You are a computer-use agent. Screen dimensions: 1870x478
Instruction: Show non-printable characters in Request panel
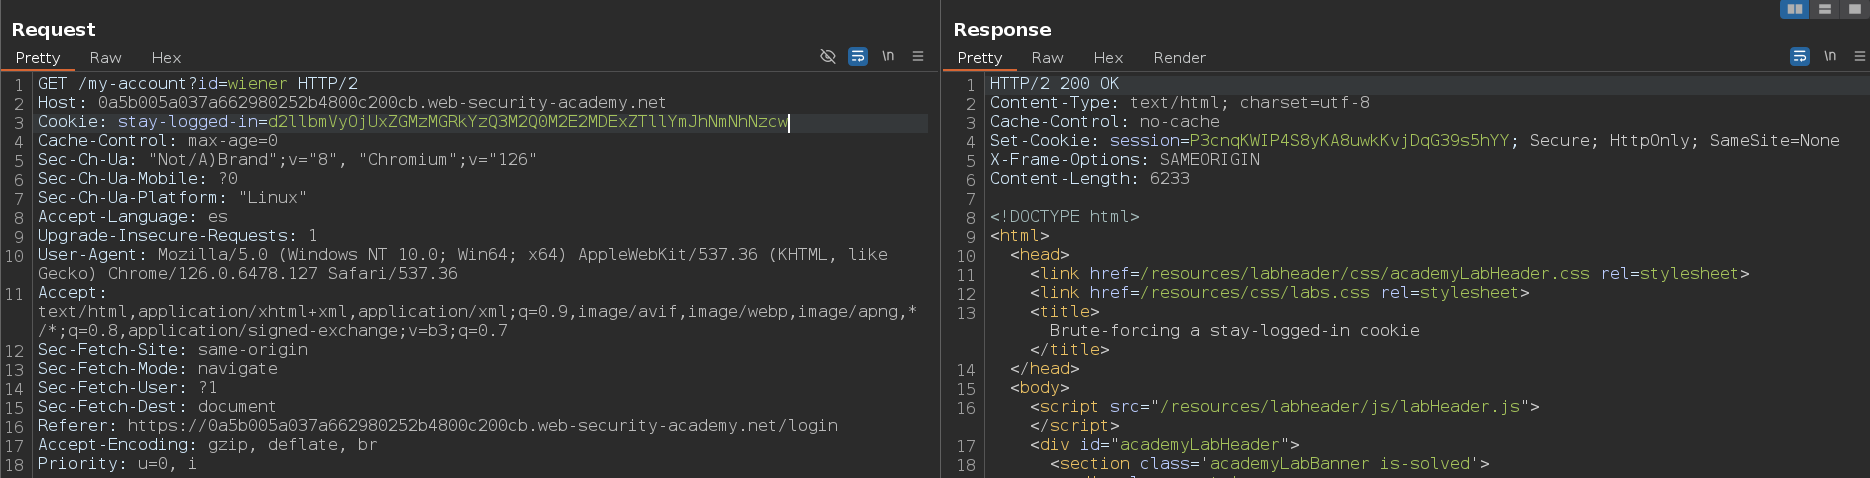pyautogui.click(x=888, y=57)
